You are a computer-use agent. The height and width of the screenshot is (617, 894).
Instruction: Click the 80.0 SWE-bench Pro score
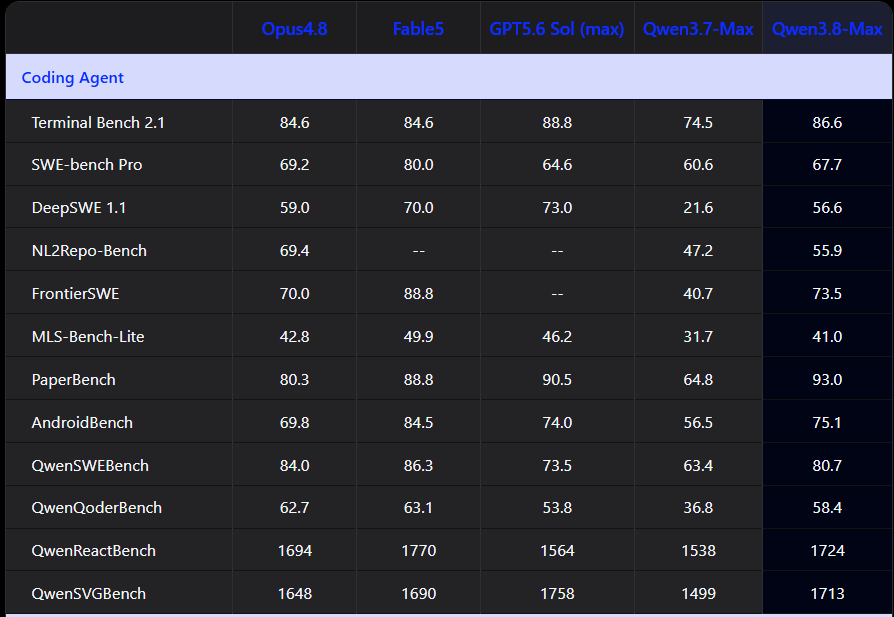[418, 165]
